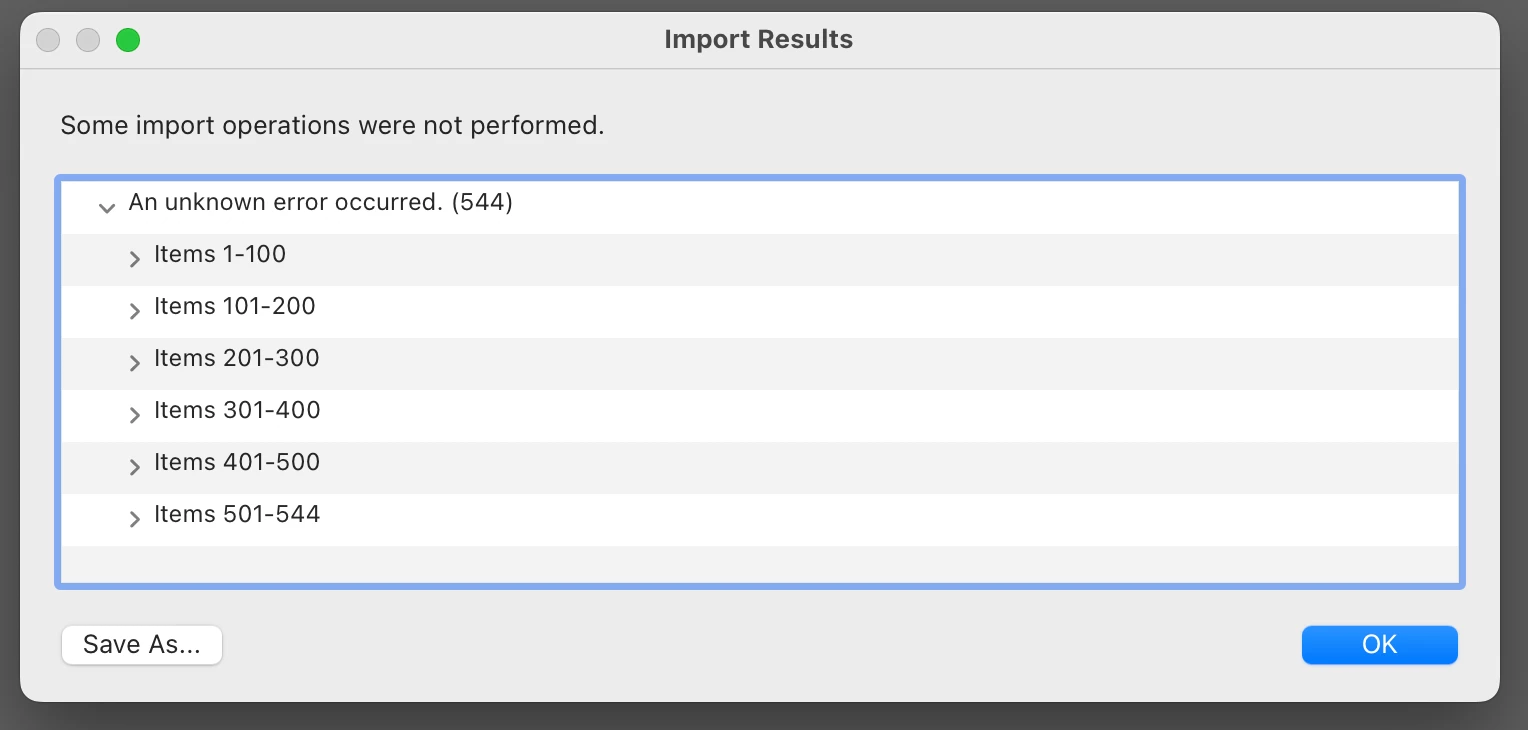Select the 'Items 201-300' row label
Image resolution: width=1528 pixels, height=730 pixels.
pyautogui.click(x=237, y=359)
